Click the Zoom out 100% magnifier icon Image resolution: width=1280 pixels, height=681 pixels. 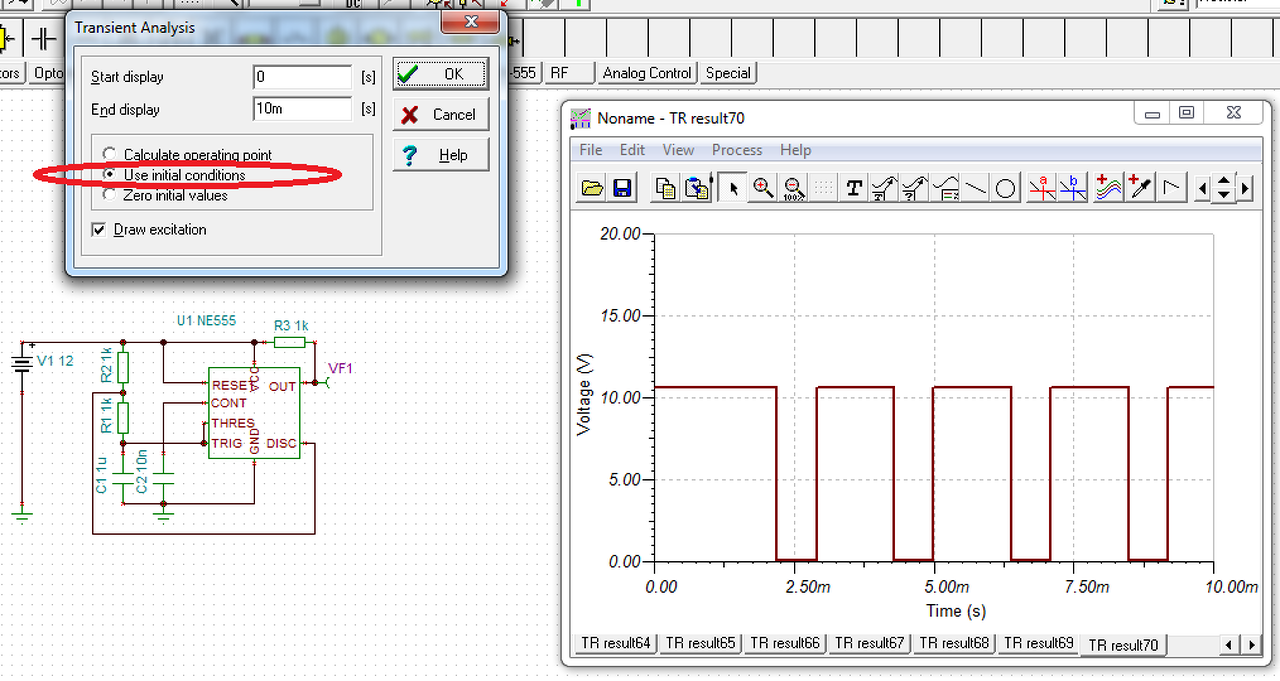[x=793, y=188]
